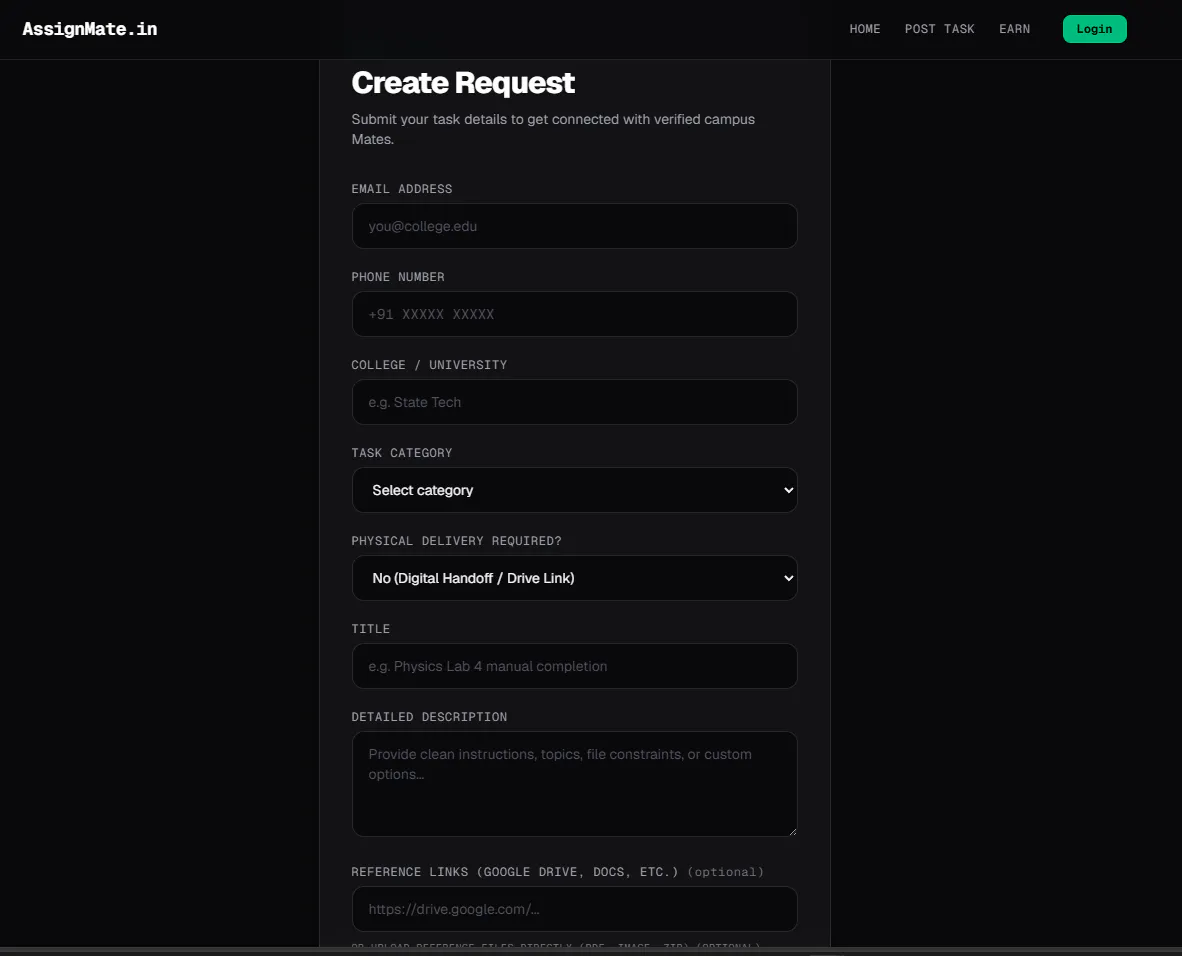The width and height of the screenshot is (1182, 956).
Task: Open the AssignMate.in logo link
Action: pos(90,29)
